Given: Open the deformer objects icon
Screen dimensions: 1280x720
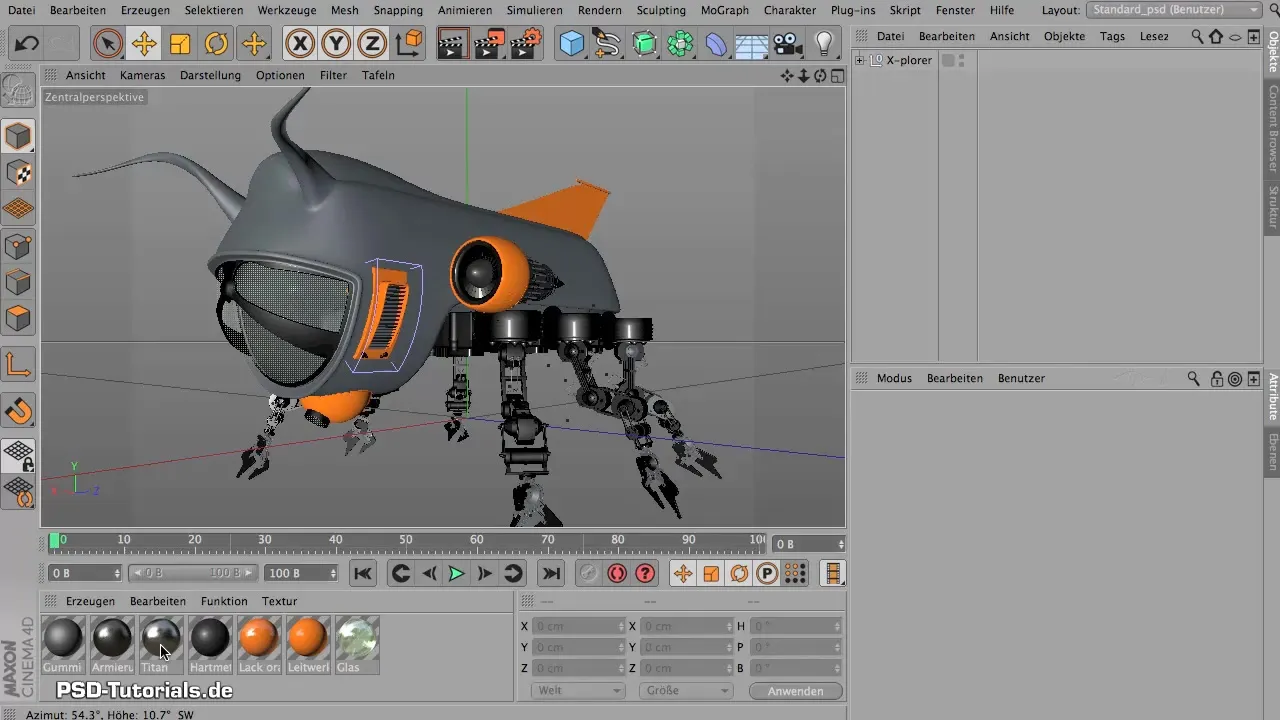Looking at the screenshot, I should tap(716, 44).
